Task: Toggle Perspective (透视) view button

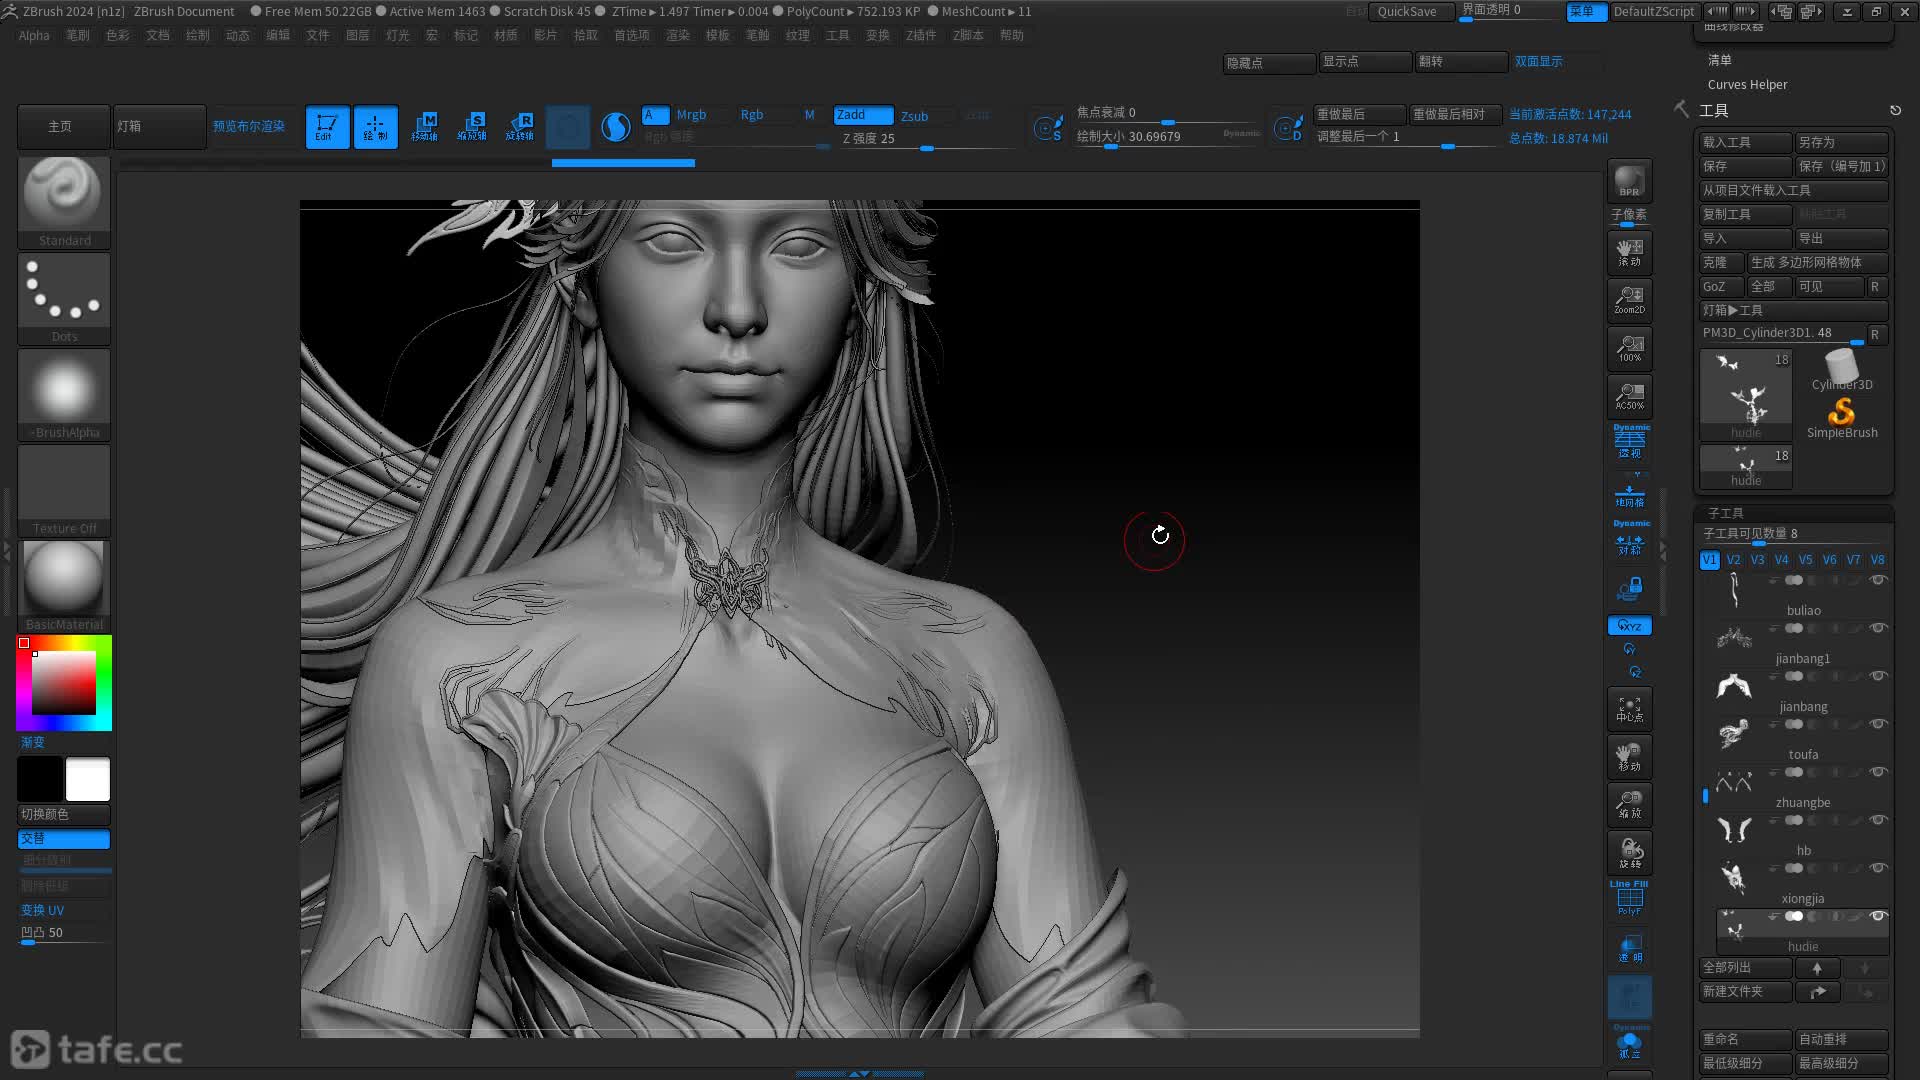Action: coord(1629,442)
